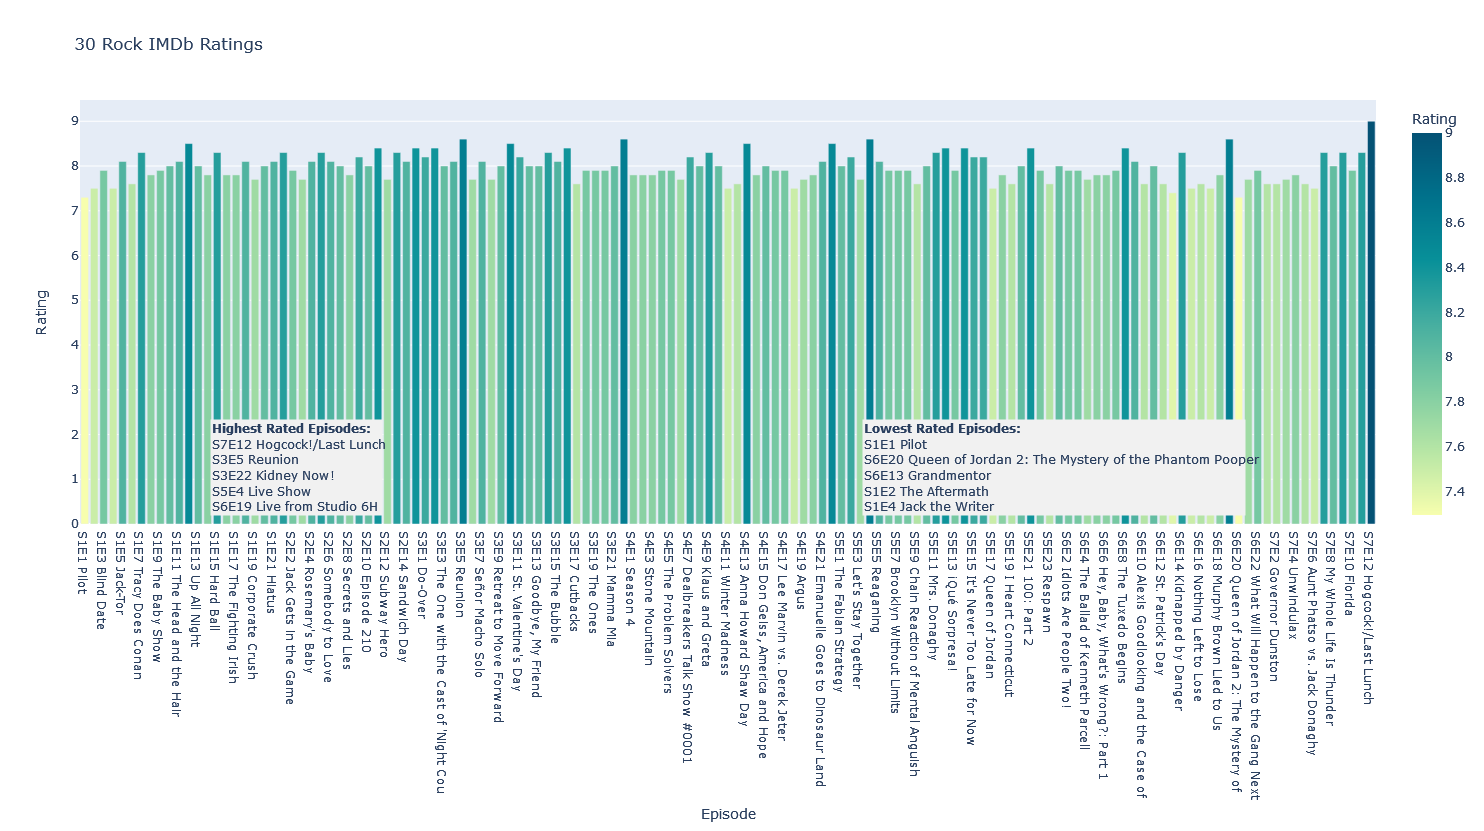This screenshot has width=1484, height=831.
Task: Click x-axis label 'S1E19 Corporate Crush'
Action: 252,605
